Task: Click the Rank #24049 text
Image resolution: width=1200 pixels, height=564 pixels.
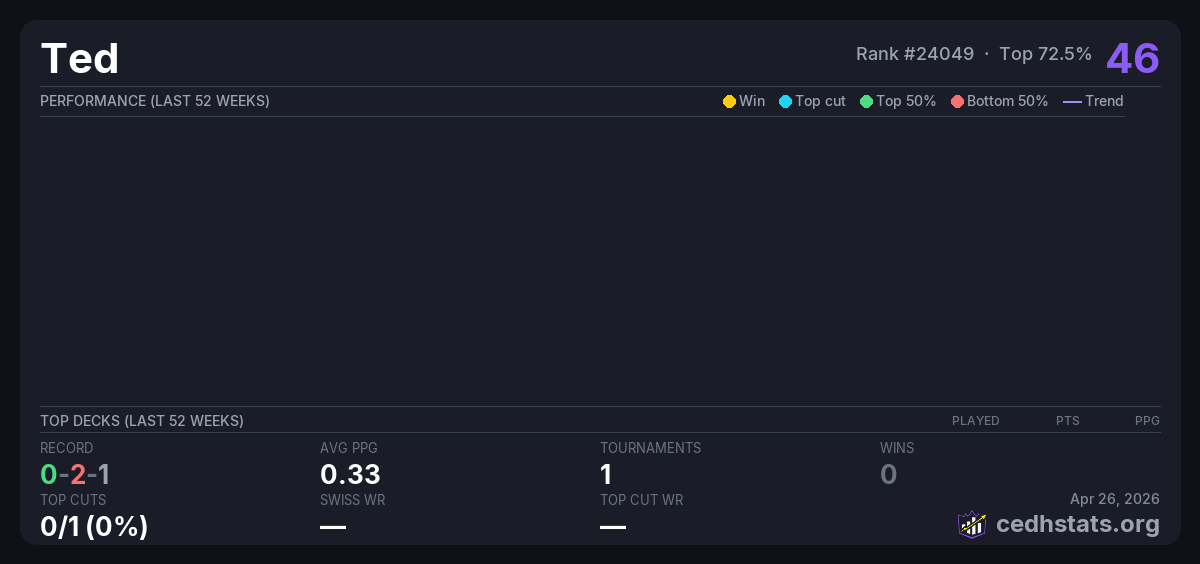Action: [x=915, y=54]
